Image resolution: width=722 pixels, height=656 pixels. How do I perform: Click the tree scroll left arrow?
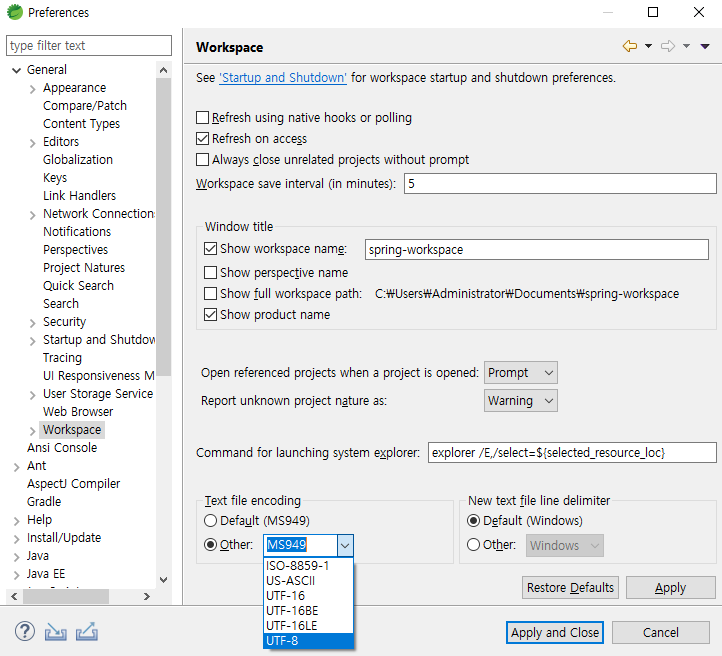coord(14,596)
